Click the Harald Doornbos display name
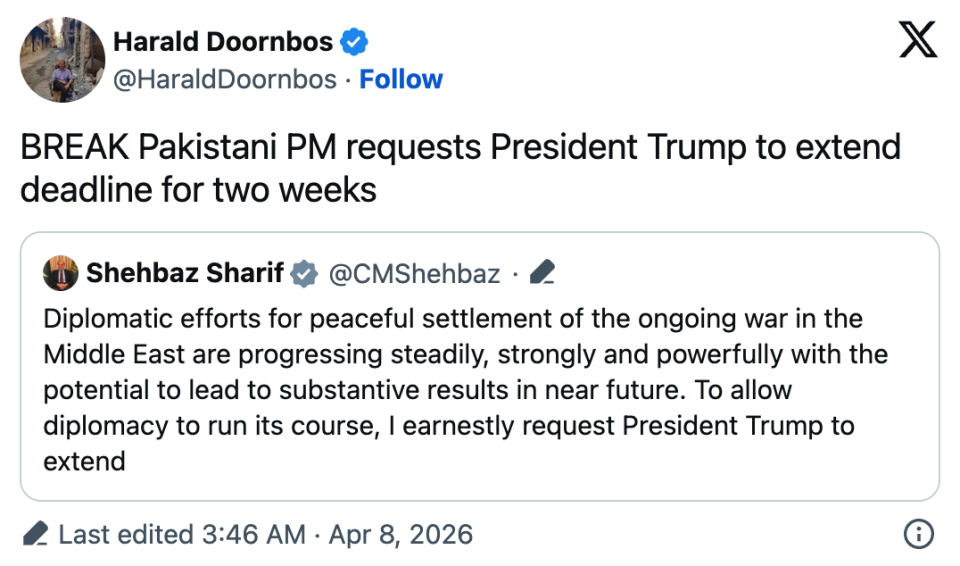960x566 pixels. [223, 42]
